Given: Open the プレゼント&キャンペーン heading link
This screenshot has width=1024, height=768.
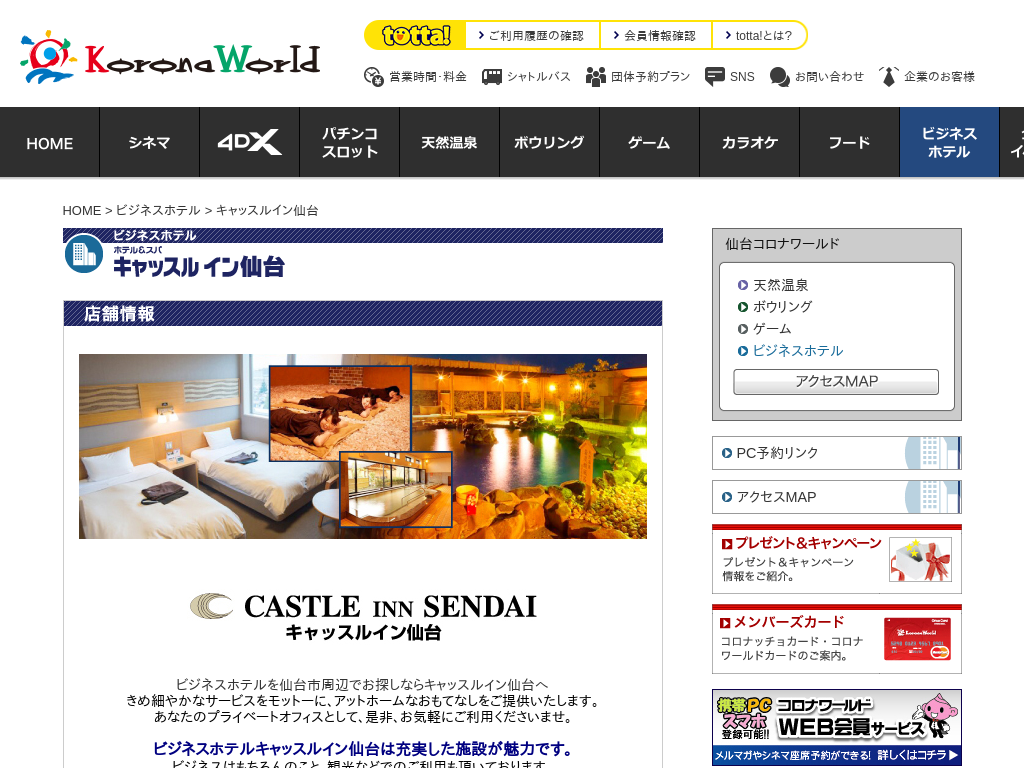Looking at the screenshot, I should pyautogui.click(x=808, y=543).
